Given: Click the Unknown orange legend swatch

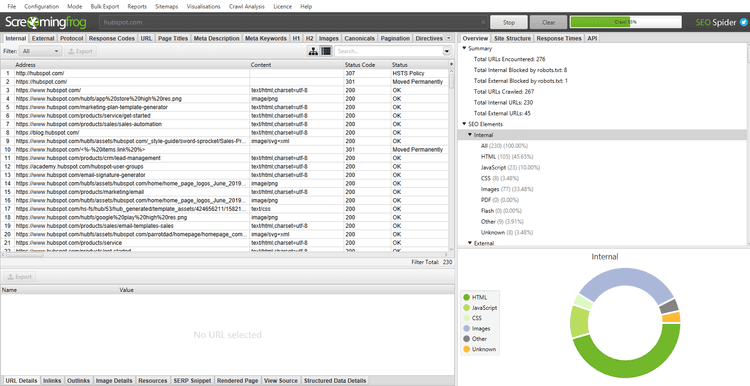Looking at the screenshot, I should pos(466,349).
